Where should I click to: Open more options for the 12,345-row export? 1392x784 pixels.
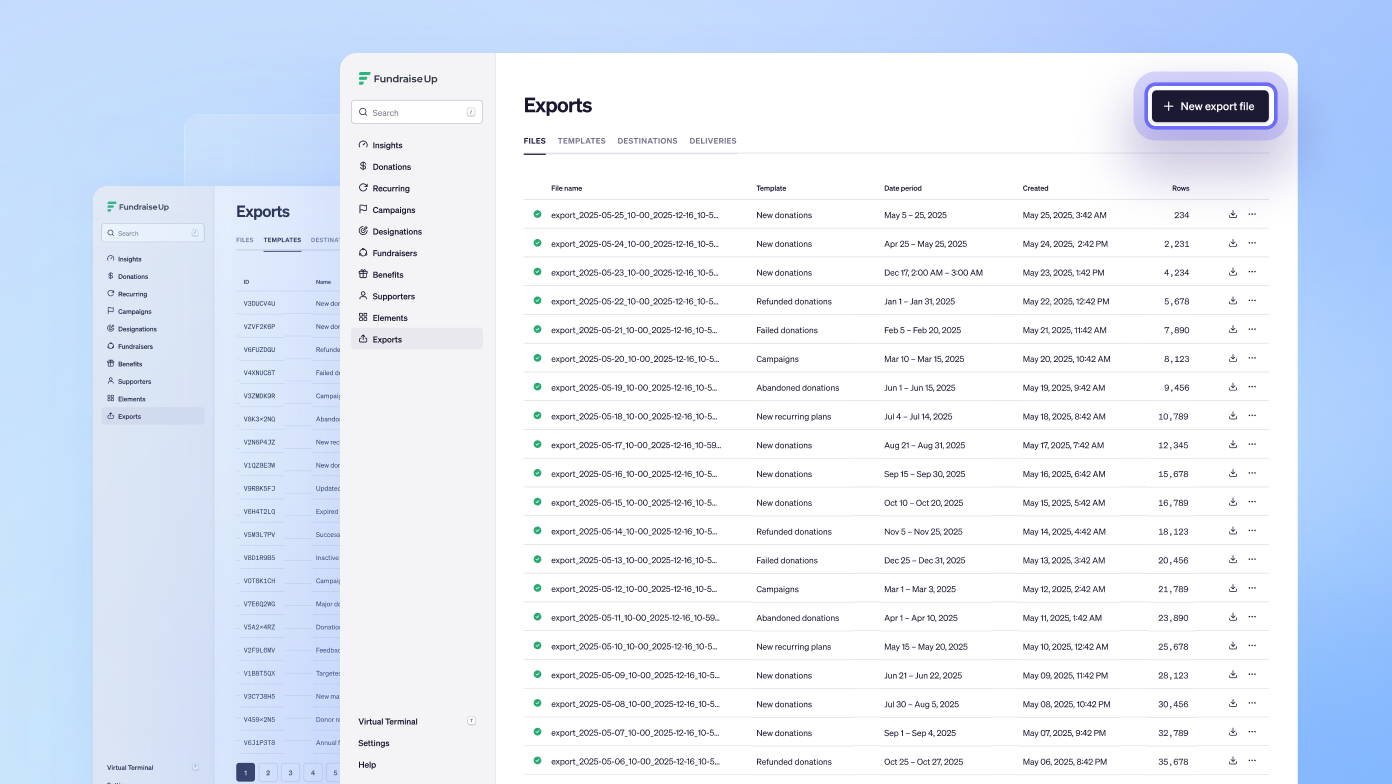click(1252, 445)
